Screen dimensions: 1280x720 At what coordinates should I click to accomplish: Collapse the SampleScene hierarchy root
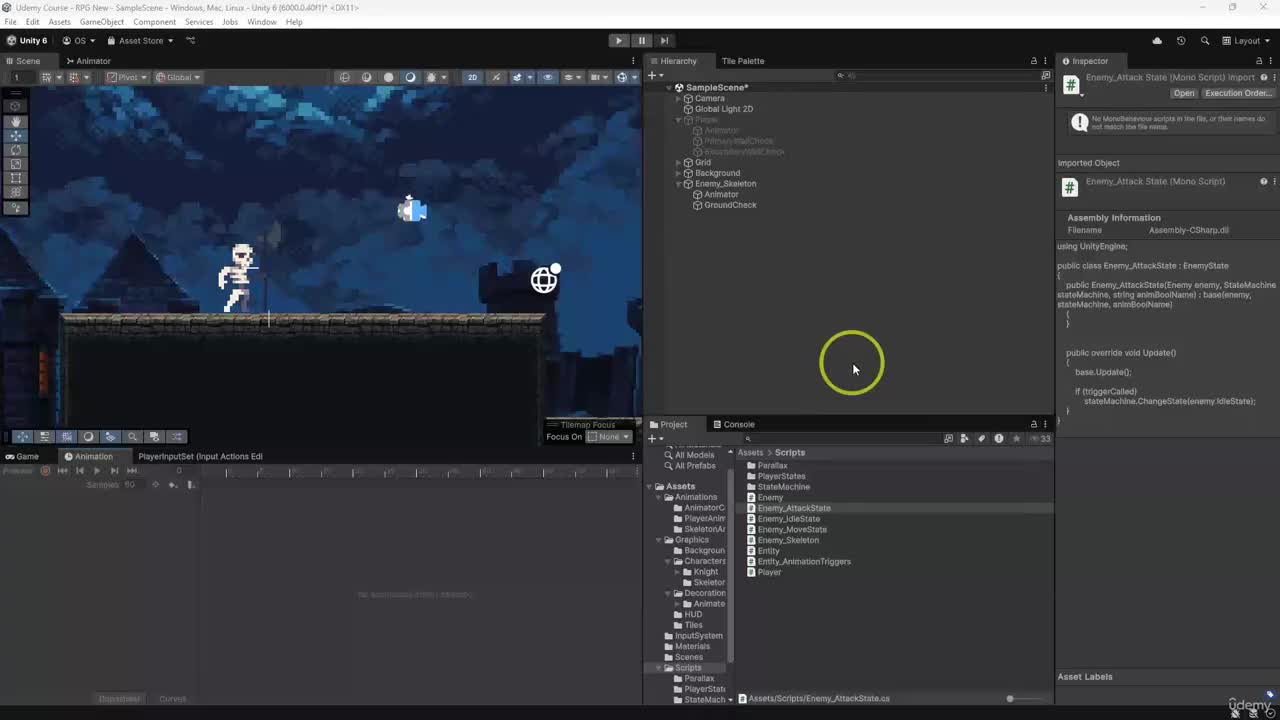[669, 88]
